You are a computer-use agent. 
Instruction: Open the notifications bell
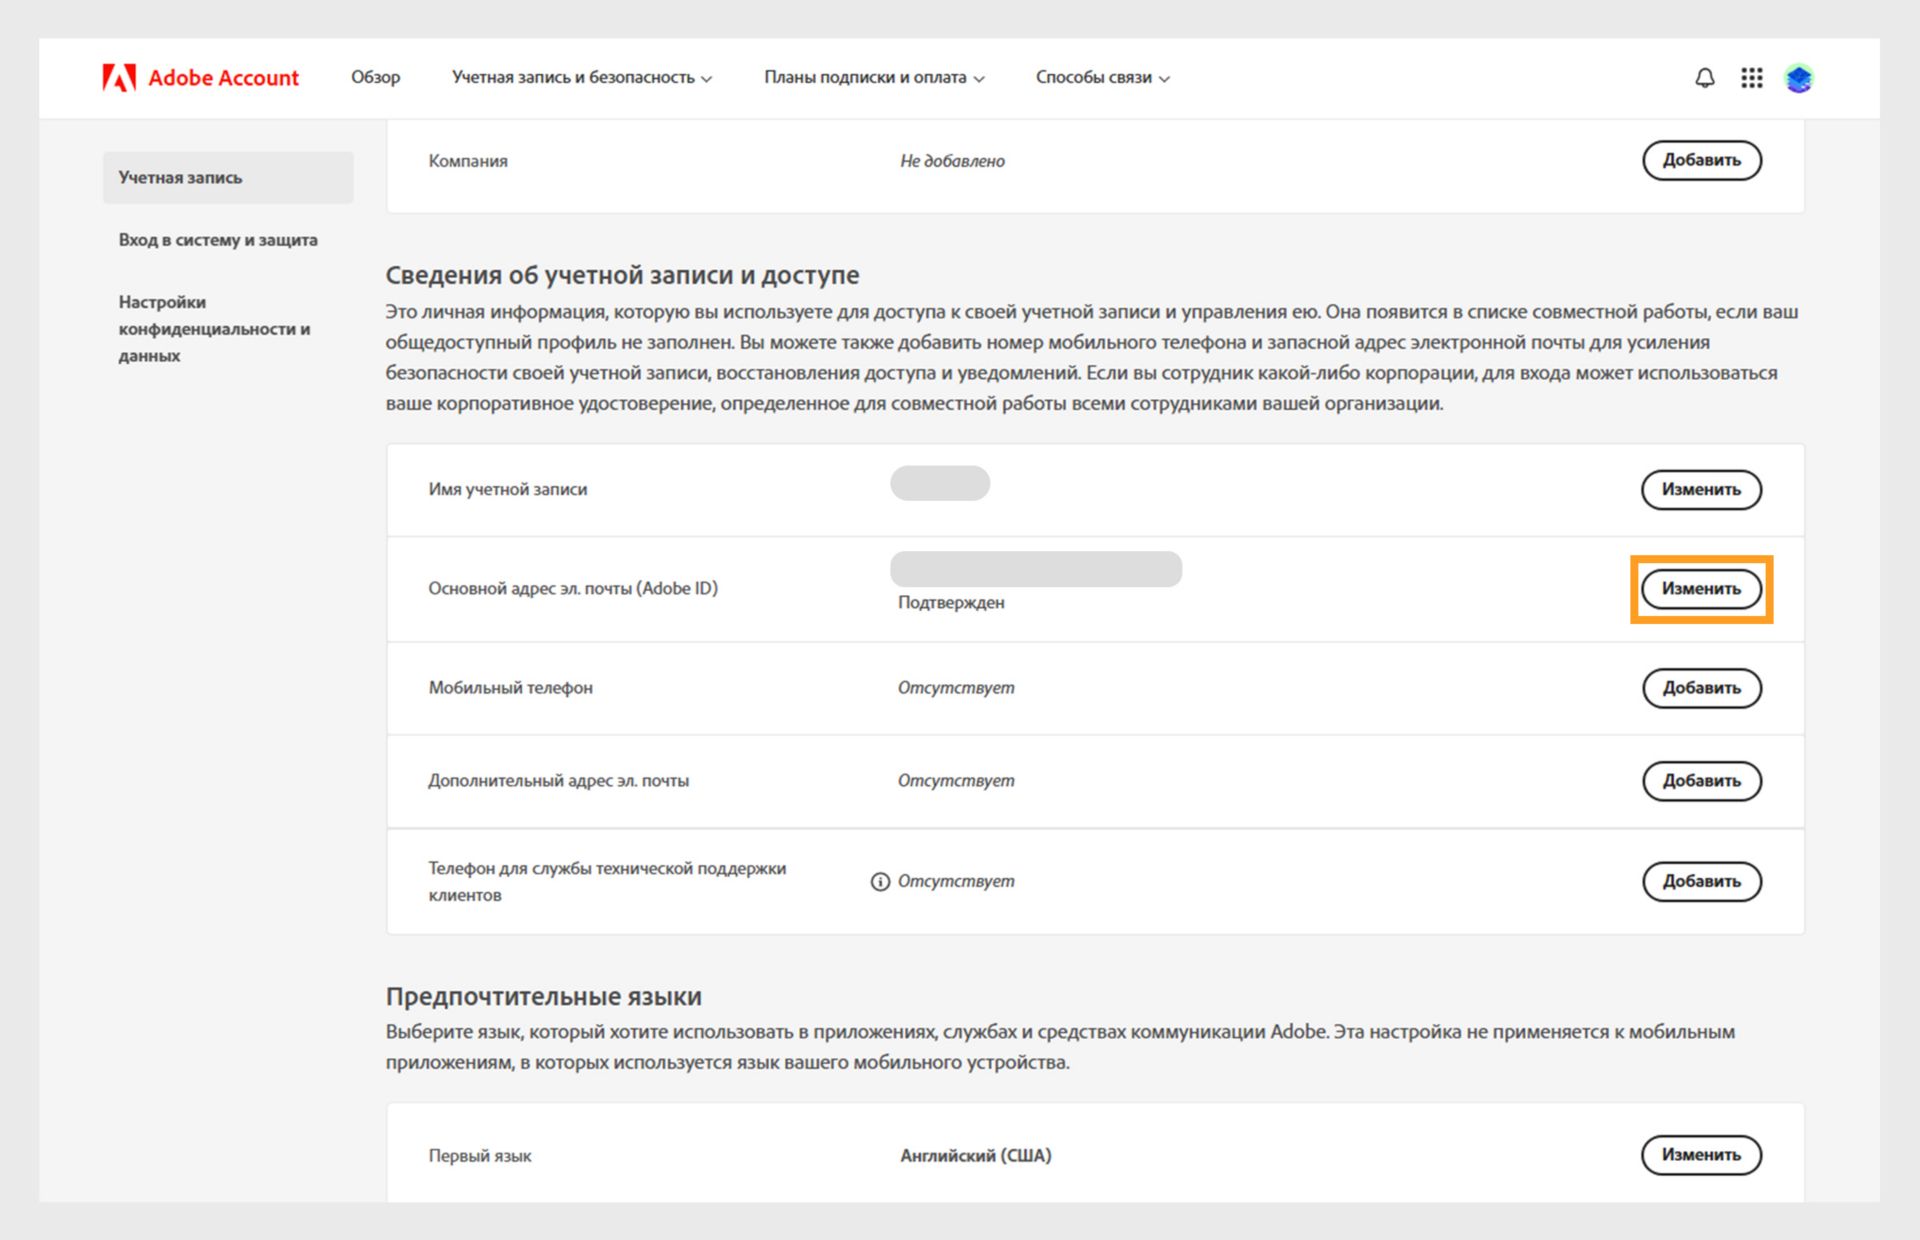1705,78
